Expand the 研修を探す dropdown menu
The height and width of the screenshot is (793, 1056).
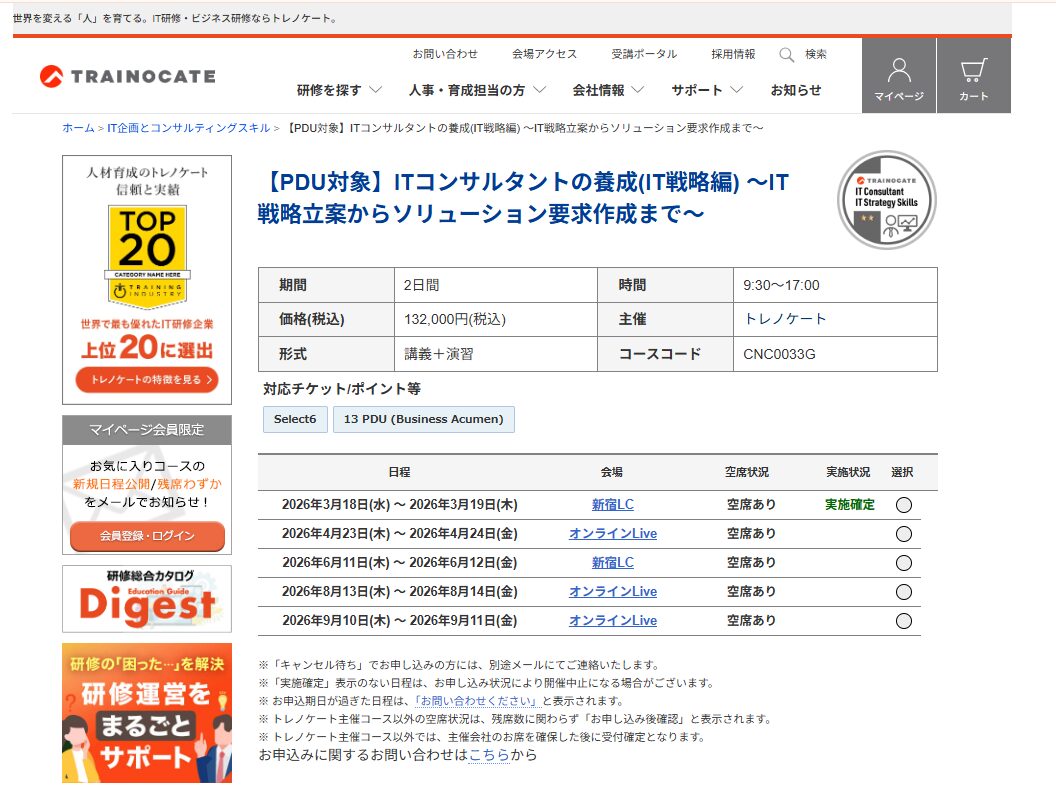(x=340, y=90)
